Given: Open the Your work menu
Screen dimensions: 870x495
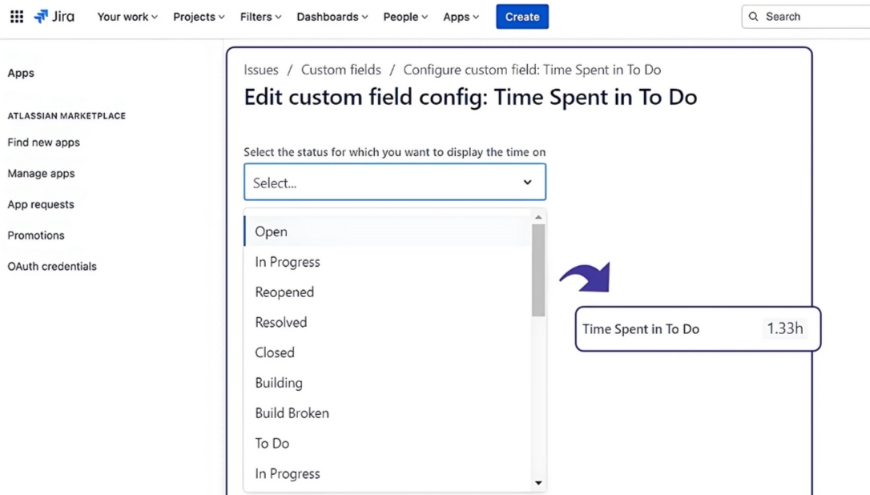Looking at the screenshot, I should click(127, 17).
